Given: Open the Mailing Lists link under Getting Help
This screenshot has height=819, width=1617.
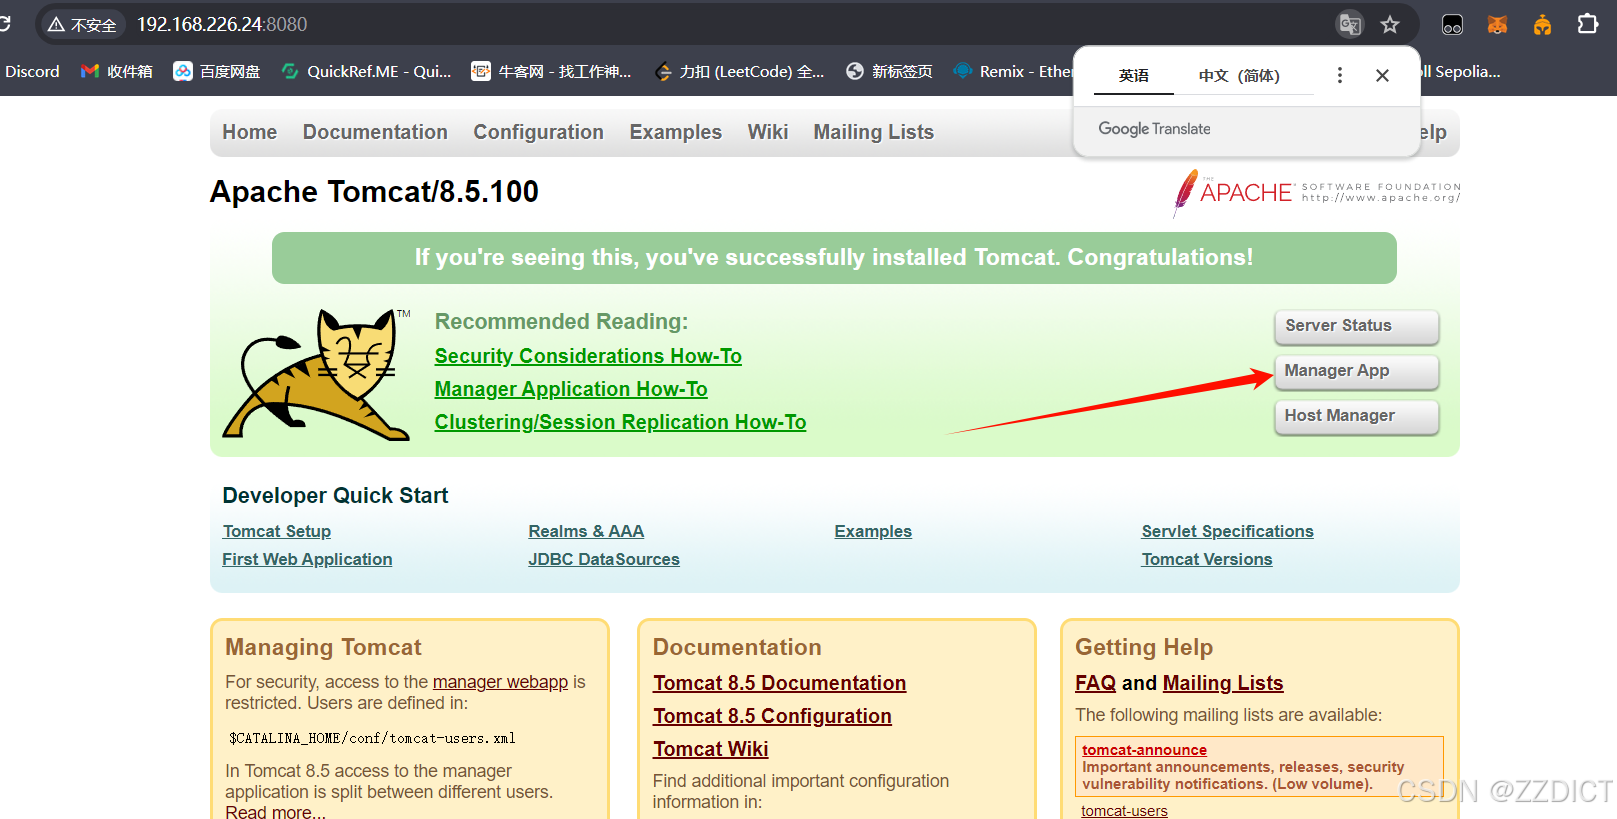Looking at the screenshot, I should (1223, 683).
